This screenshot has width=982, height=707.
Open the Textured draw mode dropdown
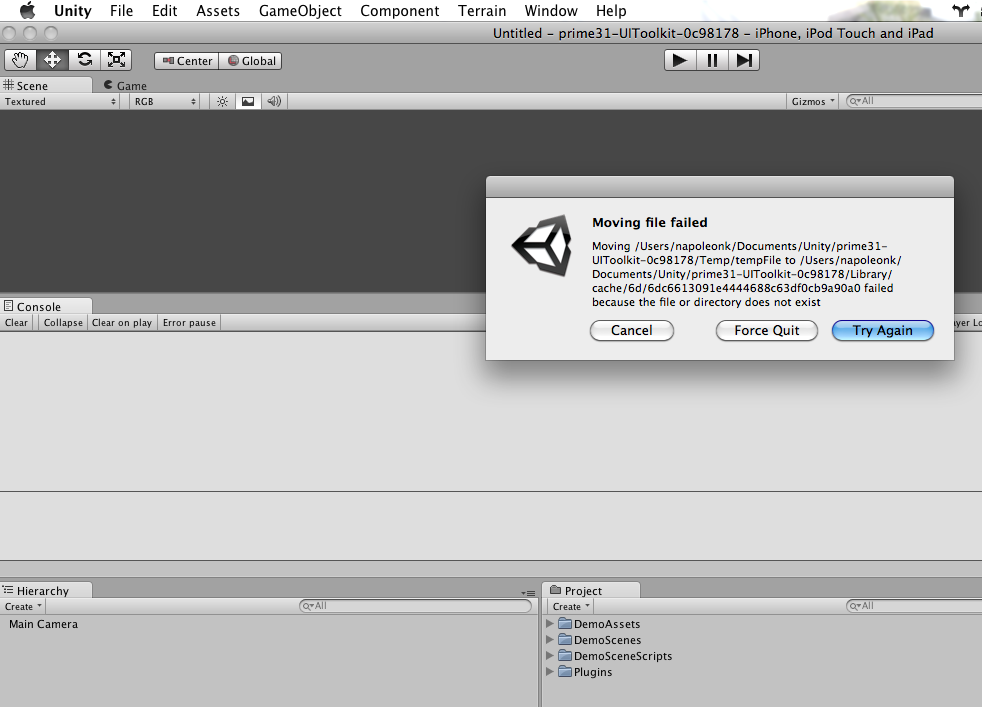click(60, 101)
